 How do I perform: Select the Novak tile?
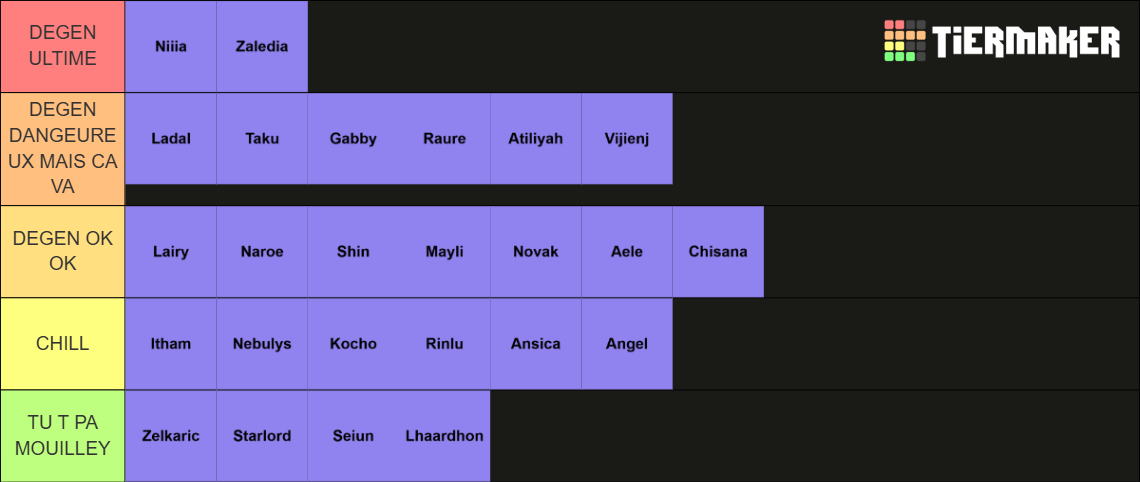[536, 252]
